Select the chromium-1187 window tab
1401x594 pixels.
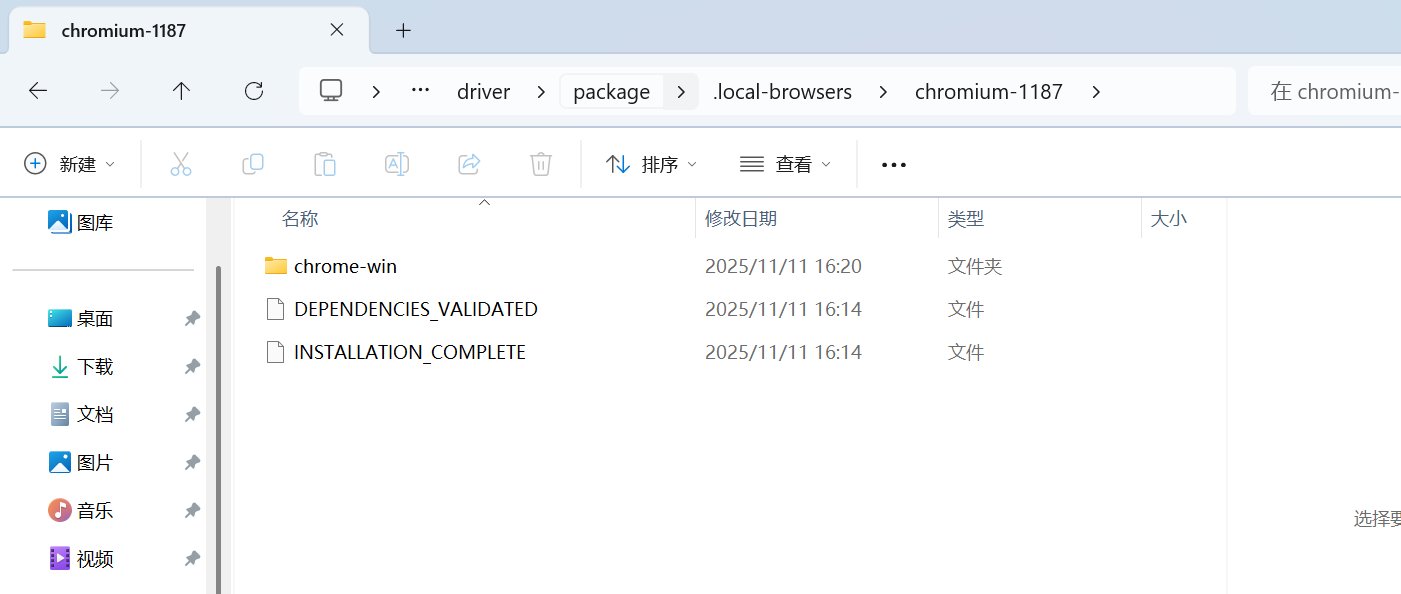(x=189, y=30)
